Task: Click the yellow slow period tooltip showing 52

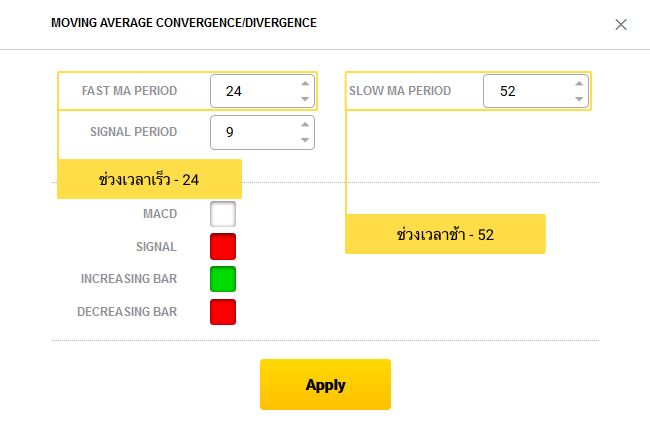Action: click(445, 234)
